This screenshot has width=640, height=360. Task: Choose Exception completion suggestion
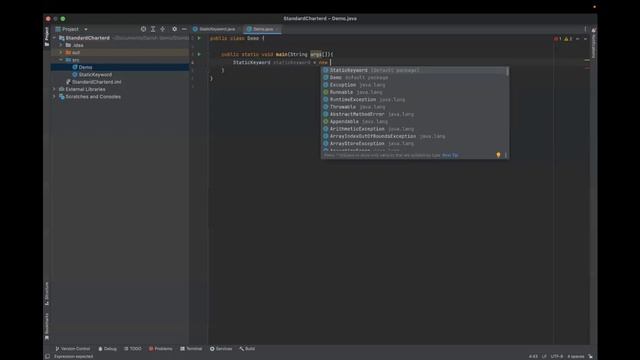coord(414,85)
